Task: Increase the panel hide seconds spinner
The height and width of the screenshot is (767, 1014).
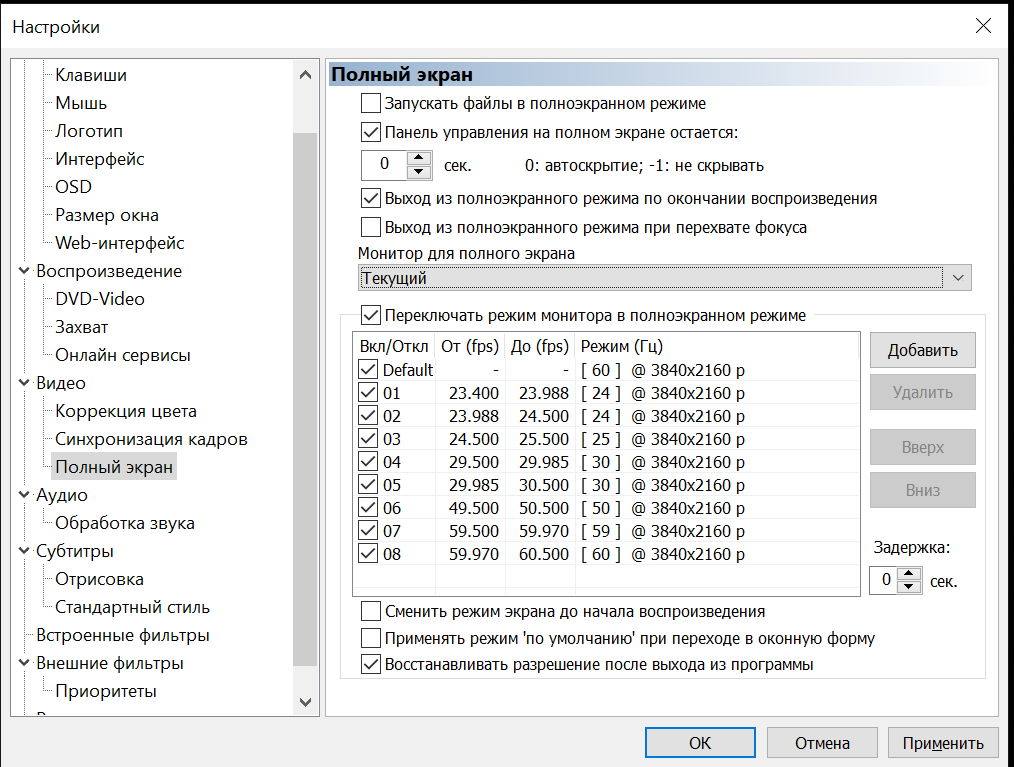Action: coord(419,158)
